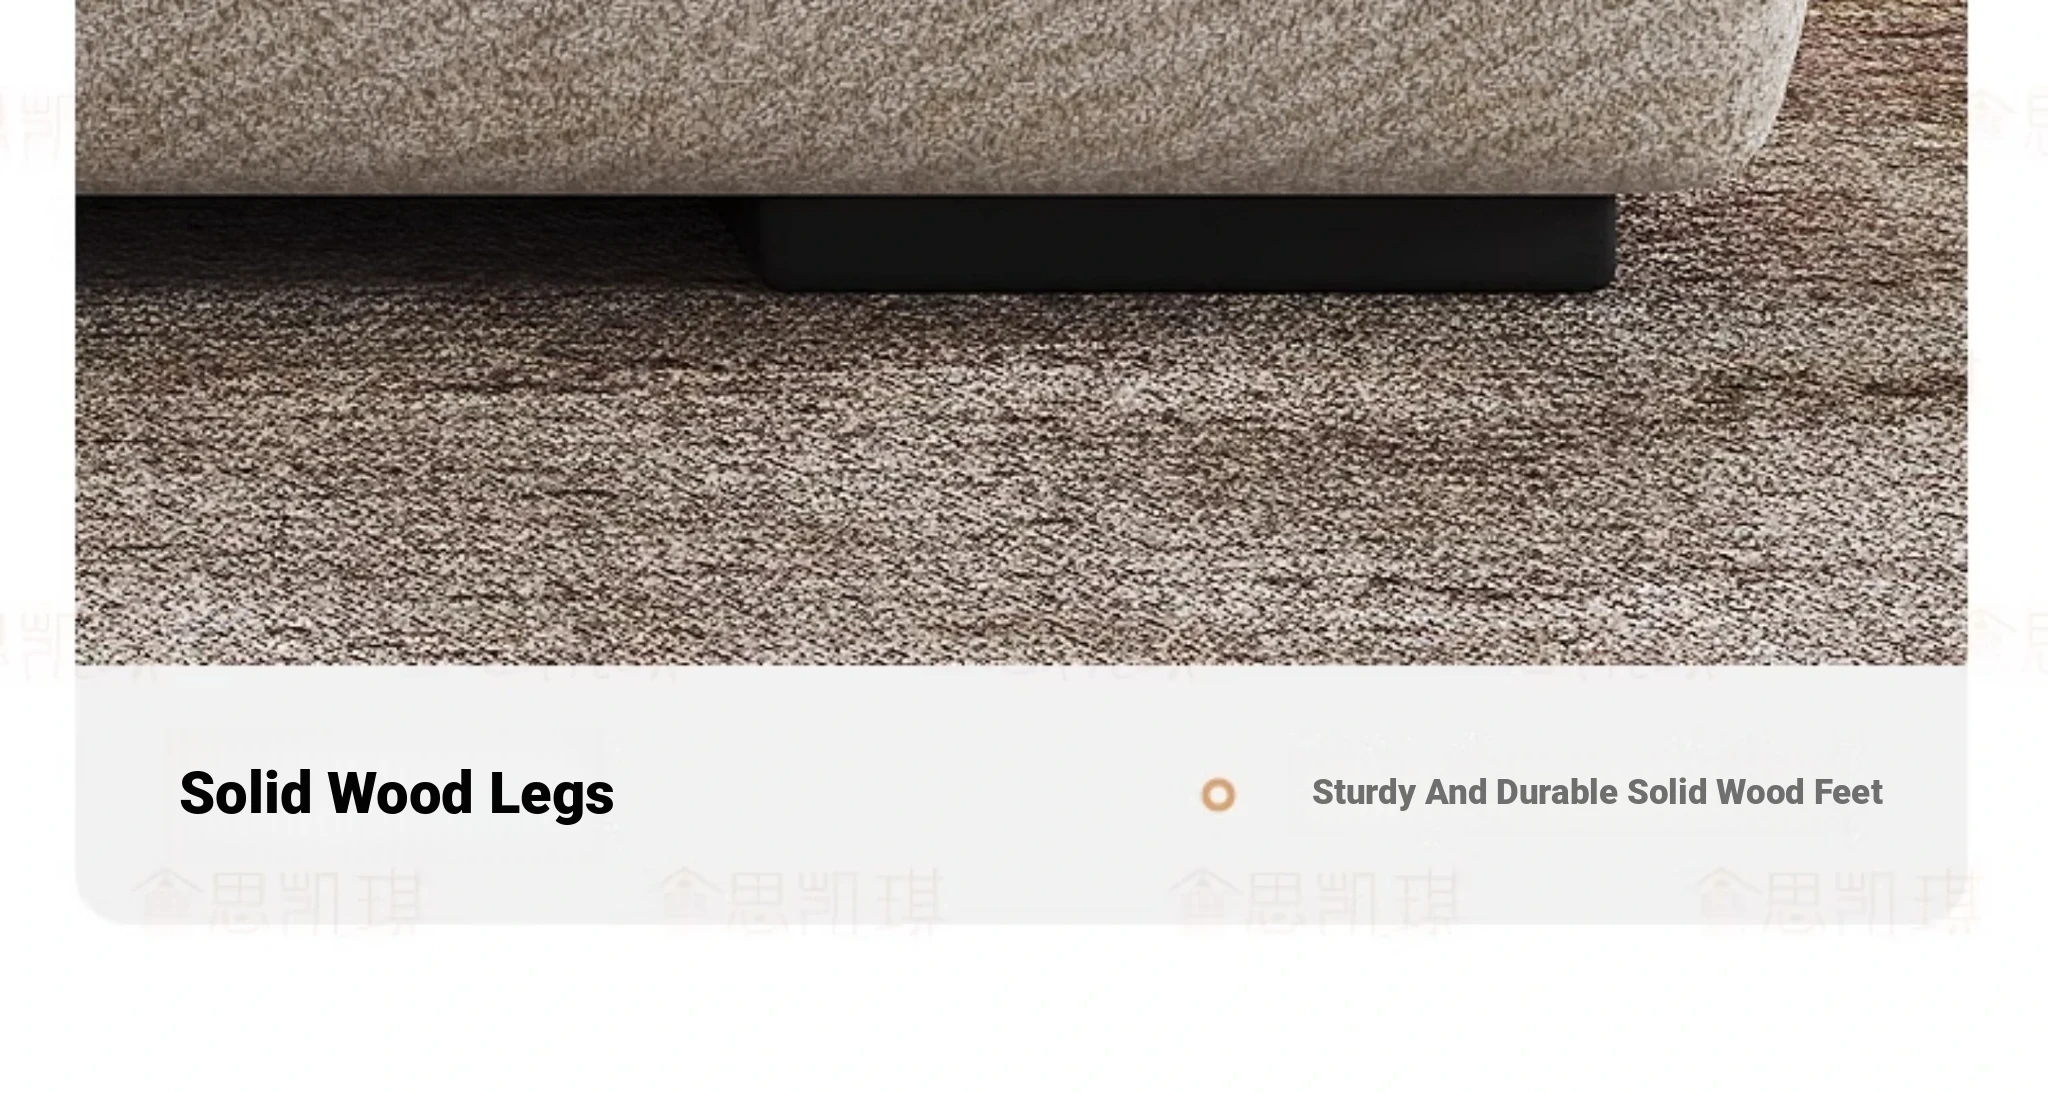Click the house watermark icon under the orange ring
Viewport: 2048px width, 1093px height.
[1206, 896]
